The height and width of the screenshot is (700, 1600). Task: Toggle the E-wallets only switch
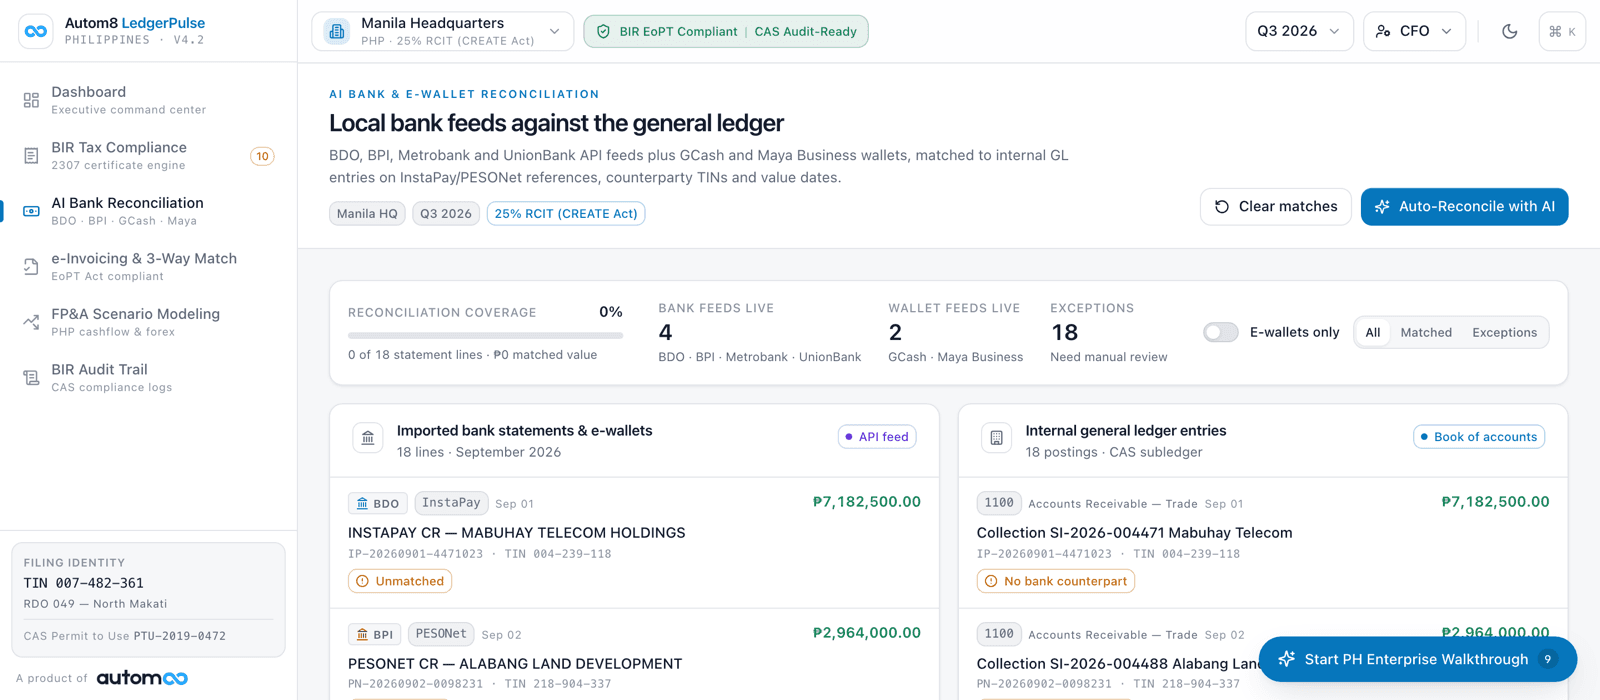coord(1220,332)
